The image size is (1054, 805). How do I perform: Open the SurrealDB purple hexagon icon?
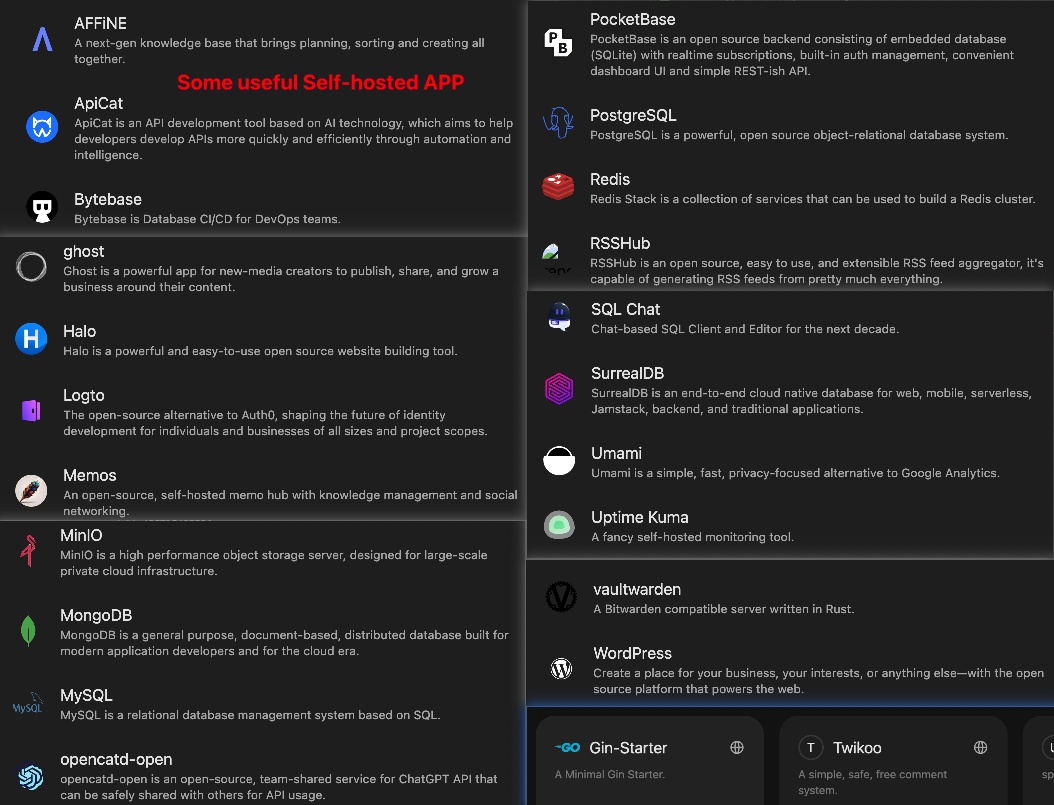click(559, 388)
